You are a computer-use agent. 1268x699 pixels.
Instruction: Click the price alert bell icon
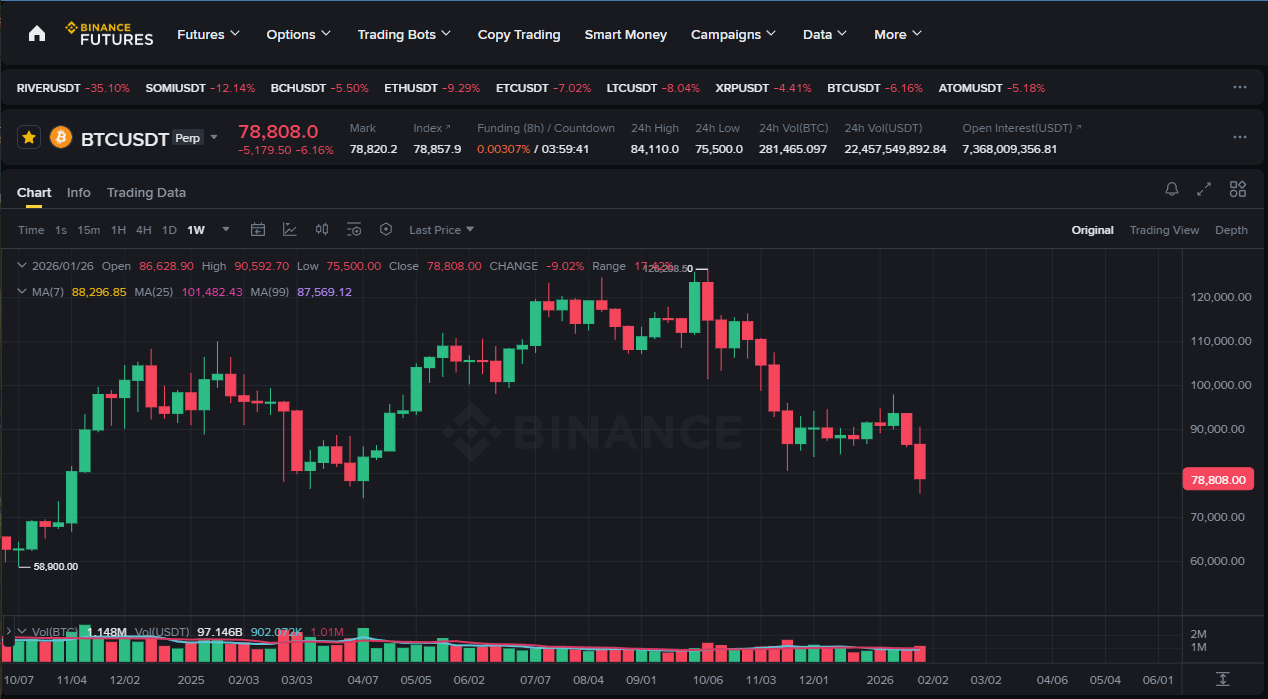[1172, 190]
